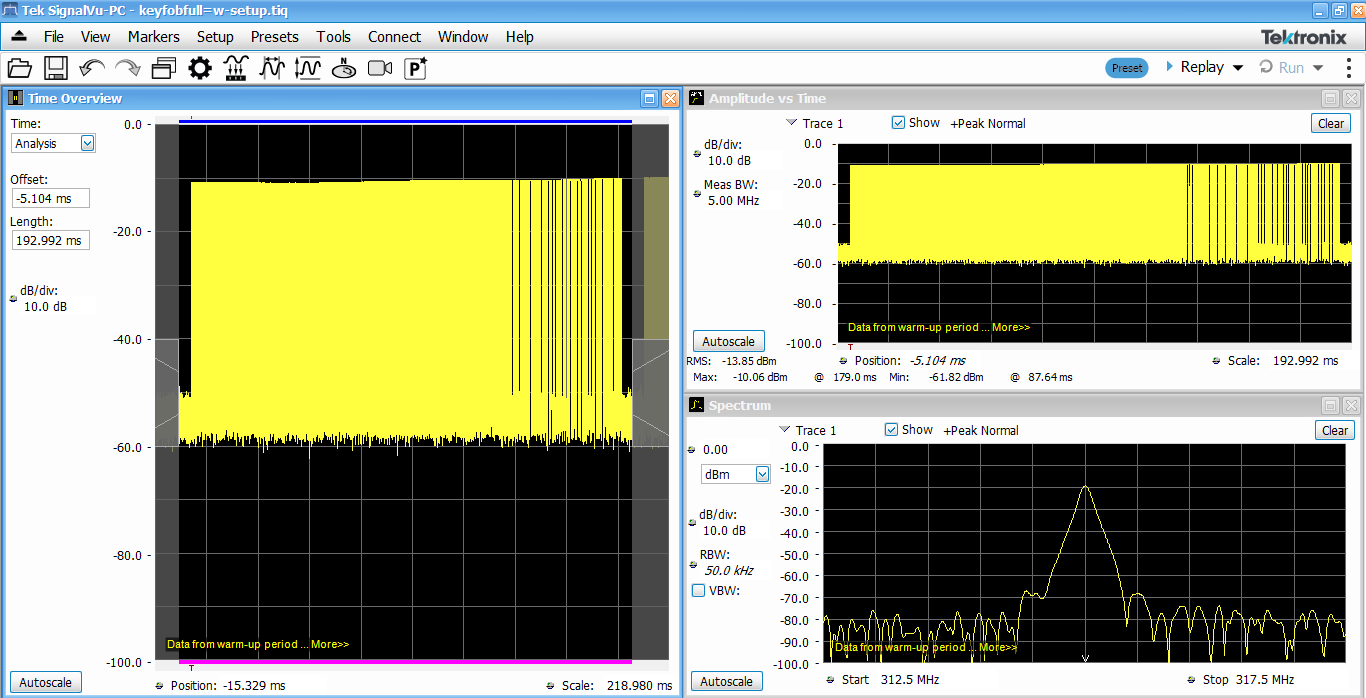Screen dimensions: 1366x698
Task: Open the Presets menu
Action: [x=274, y=37]
